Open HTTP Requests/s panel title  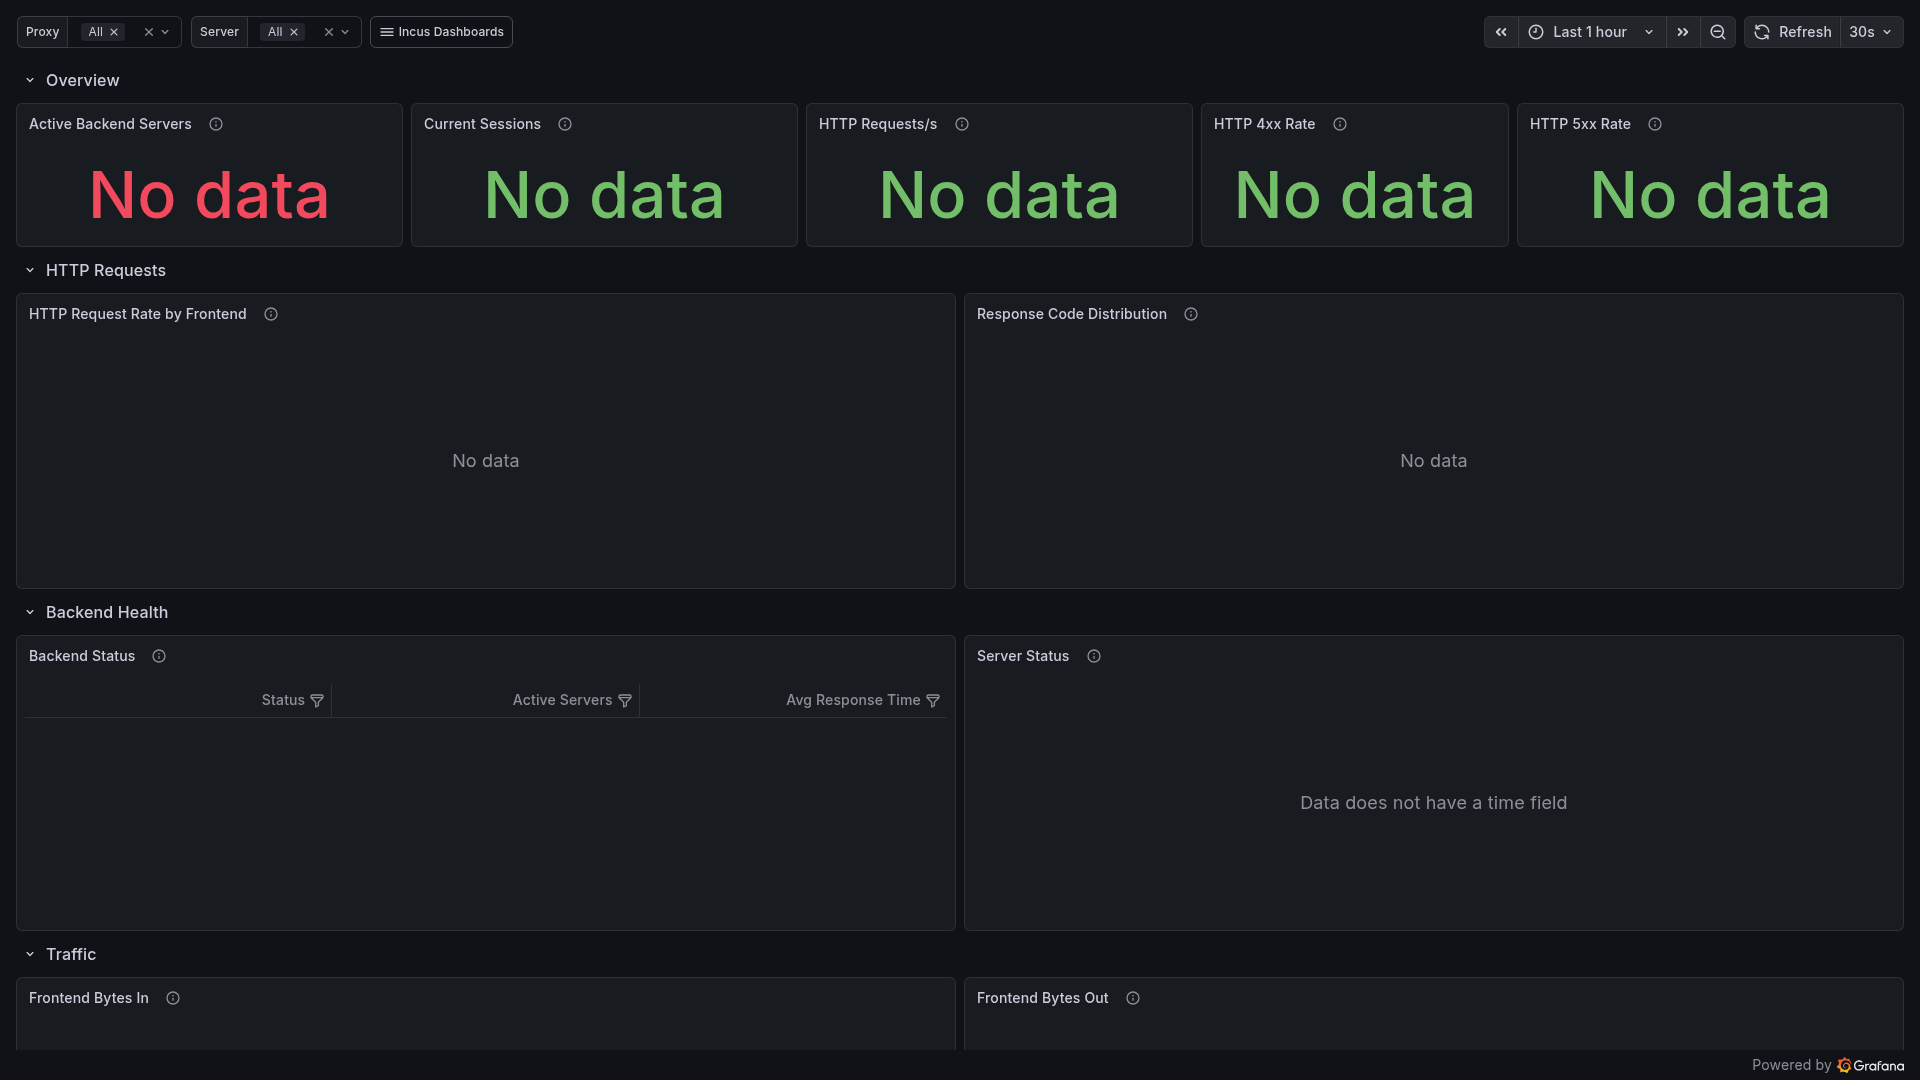(878, 124)
